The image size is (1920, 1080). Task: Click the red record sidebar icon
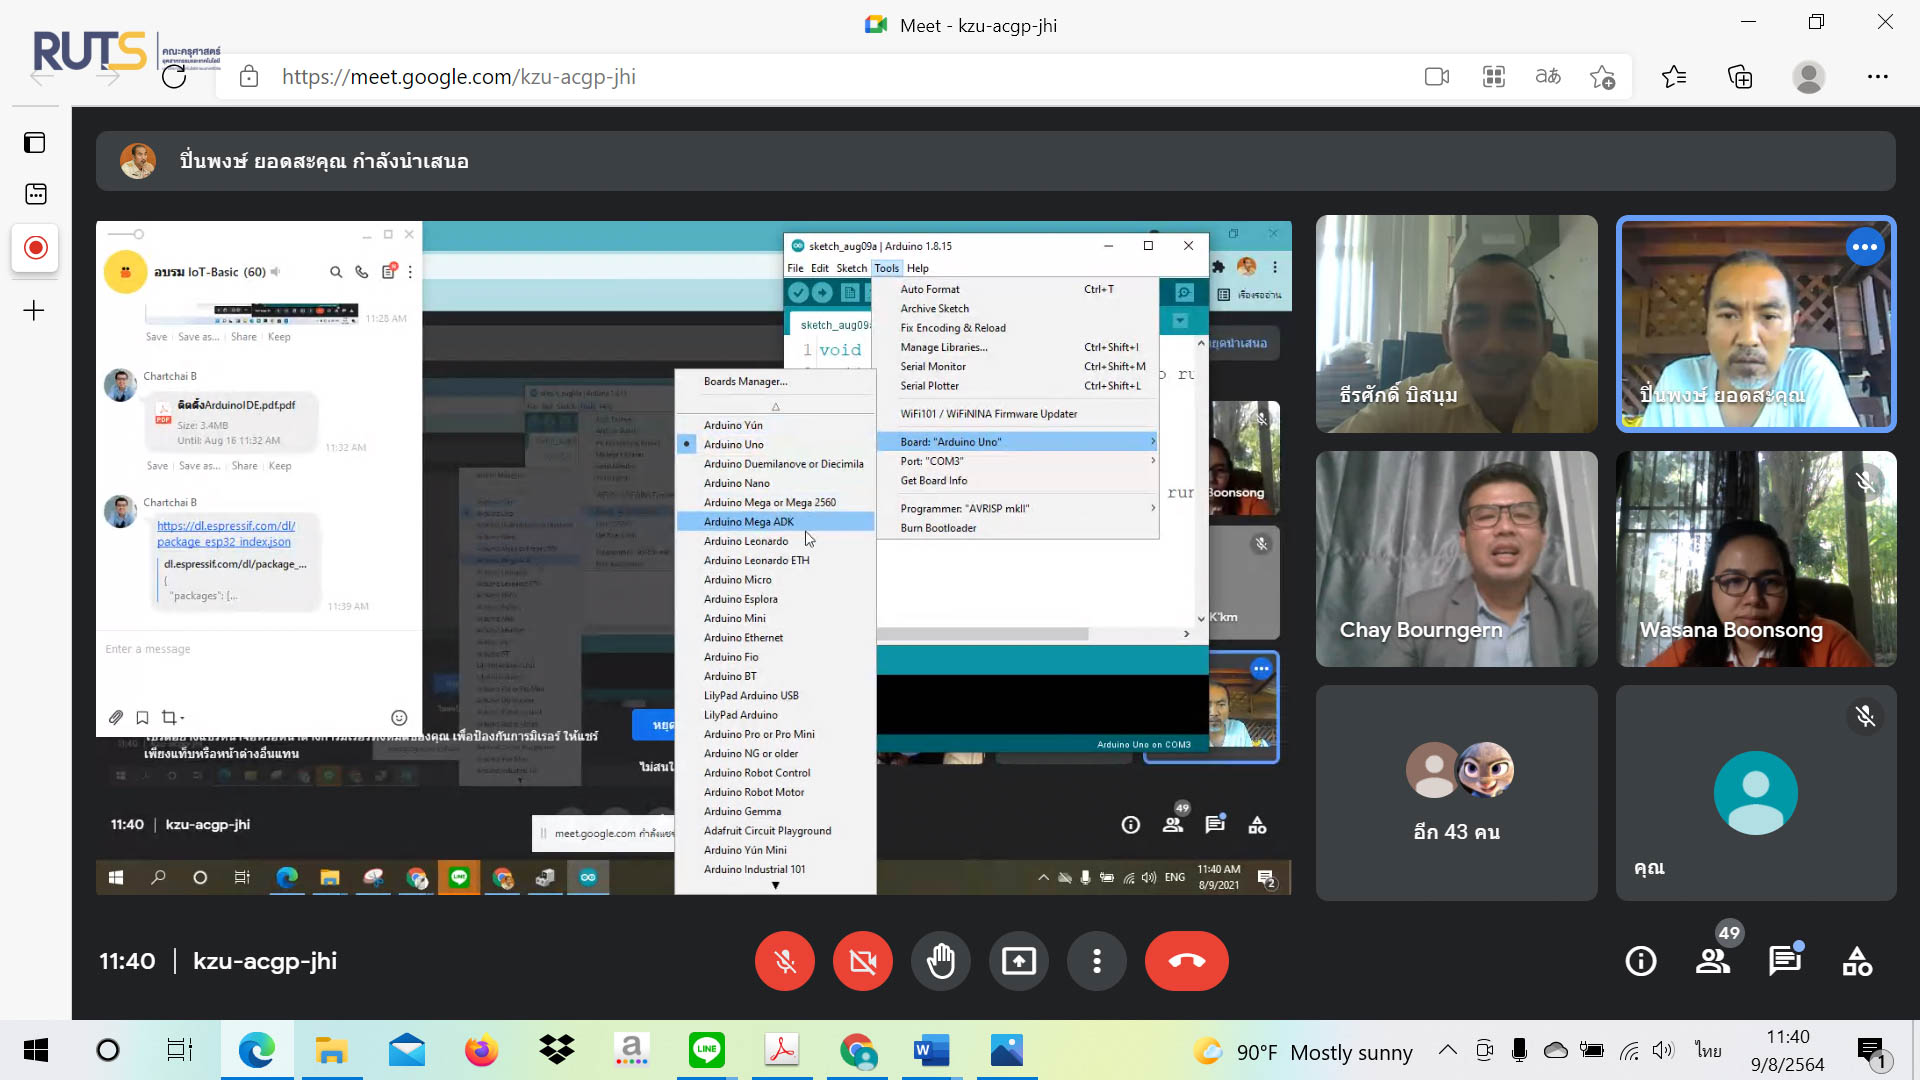point(35,248)
